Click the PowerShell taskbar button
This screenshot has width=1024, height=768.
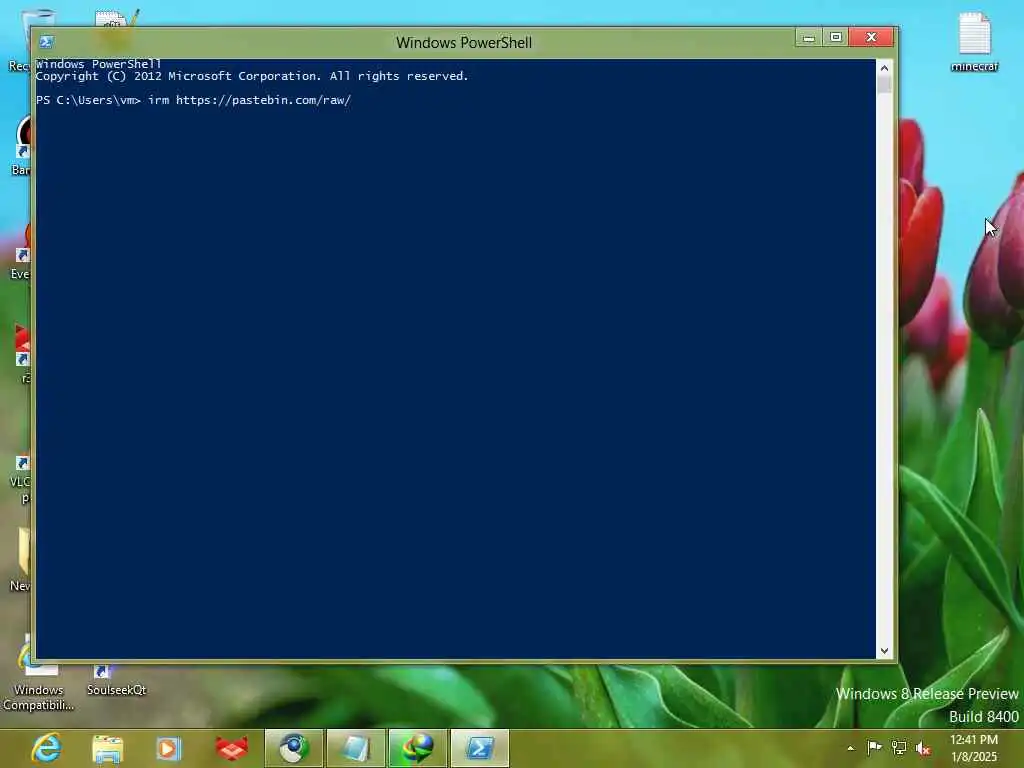click(479, 748)
